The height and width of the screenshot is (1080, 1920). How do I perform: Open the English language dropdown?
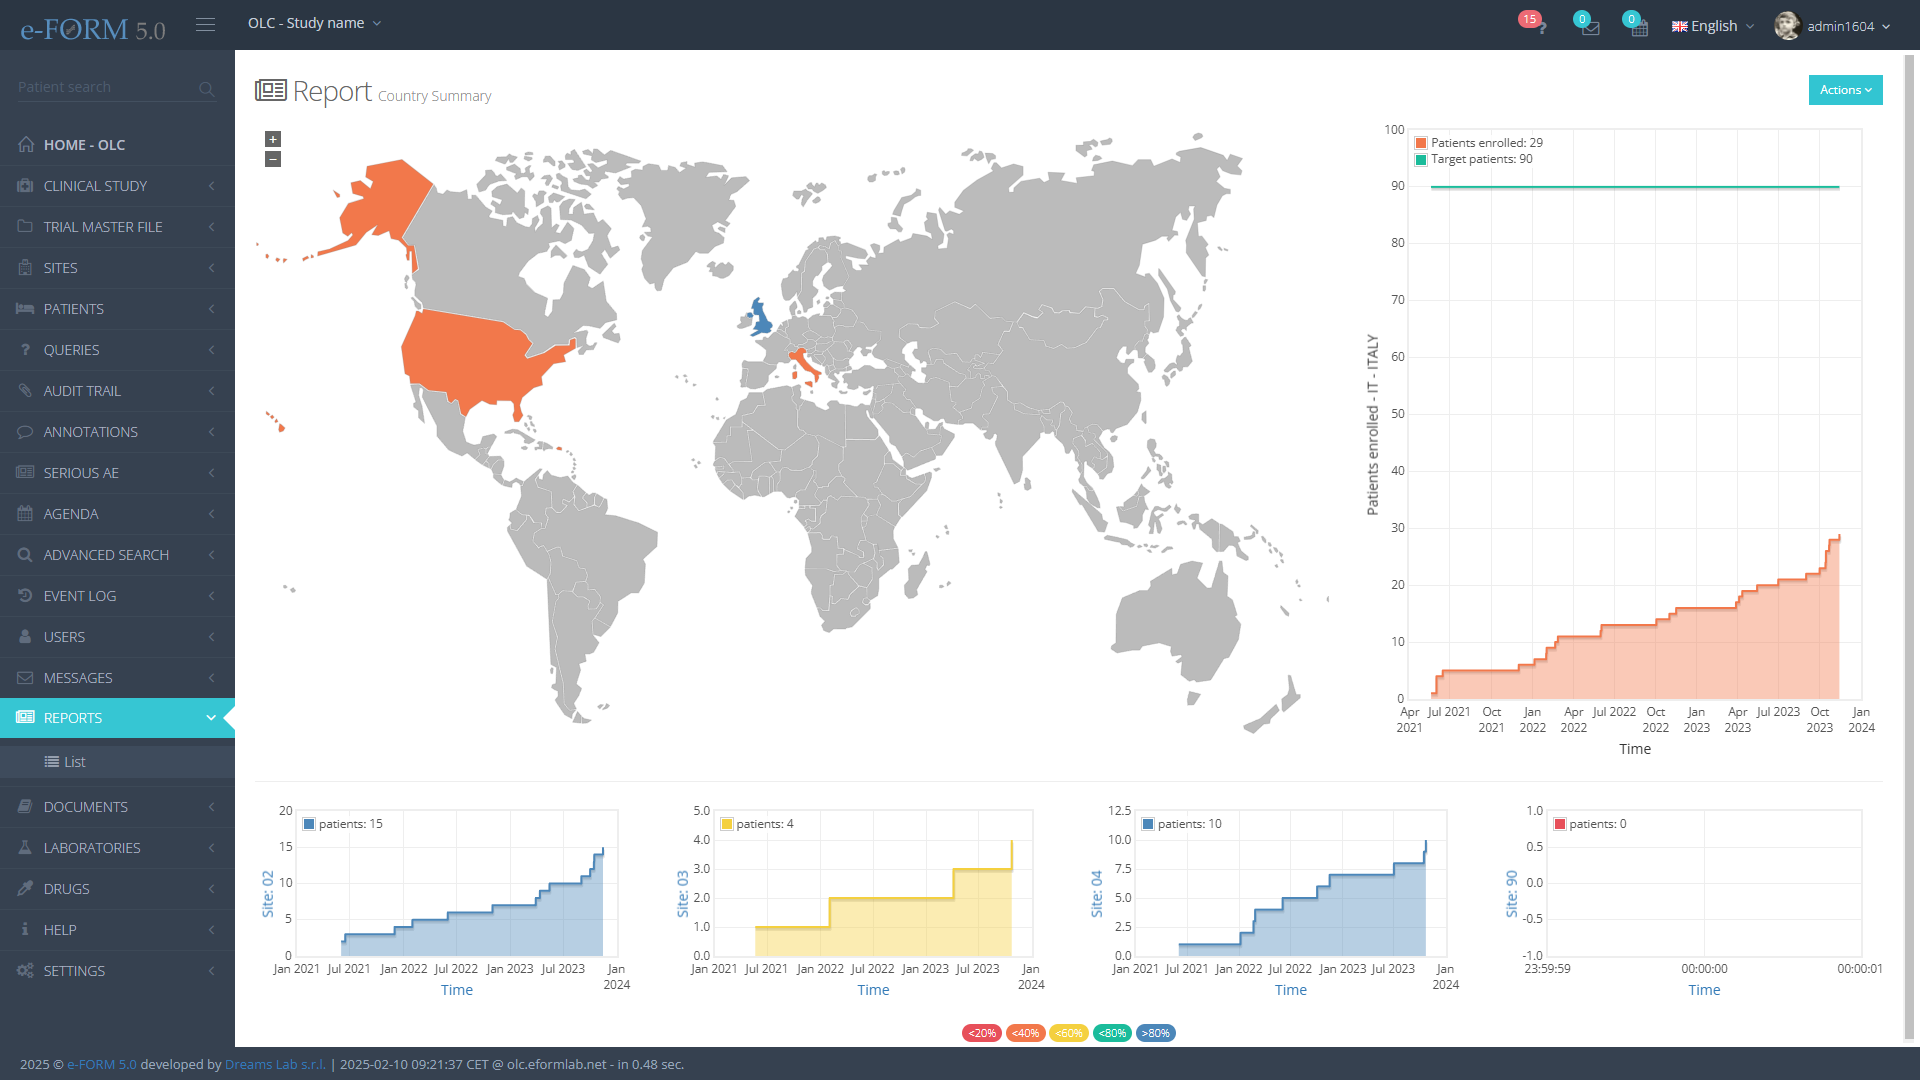[x=1712, y=26]
